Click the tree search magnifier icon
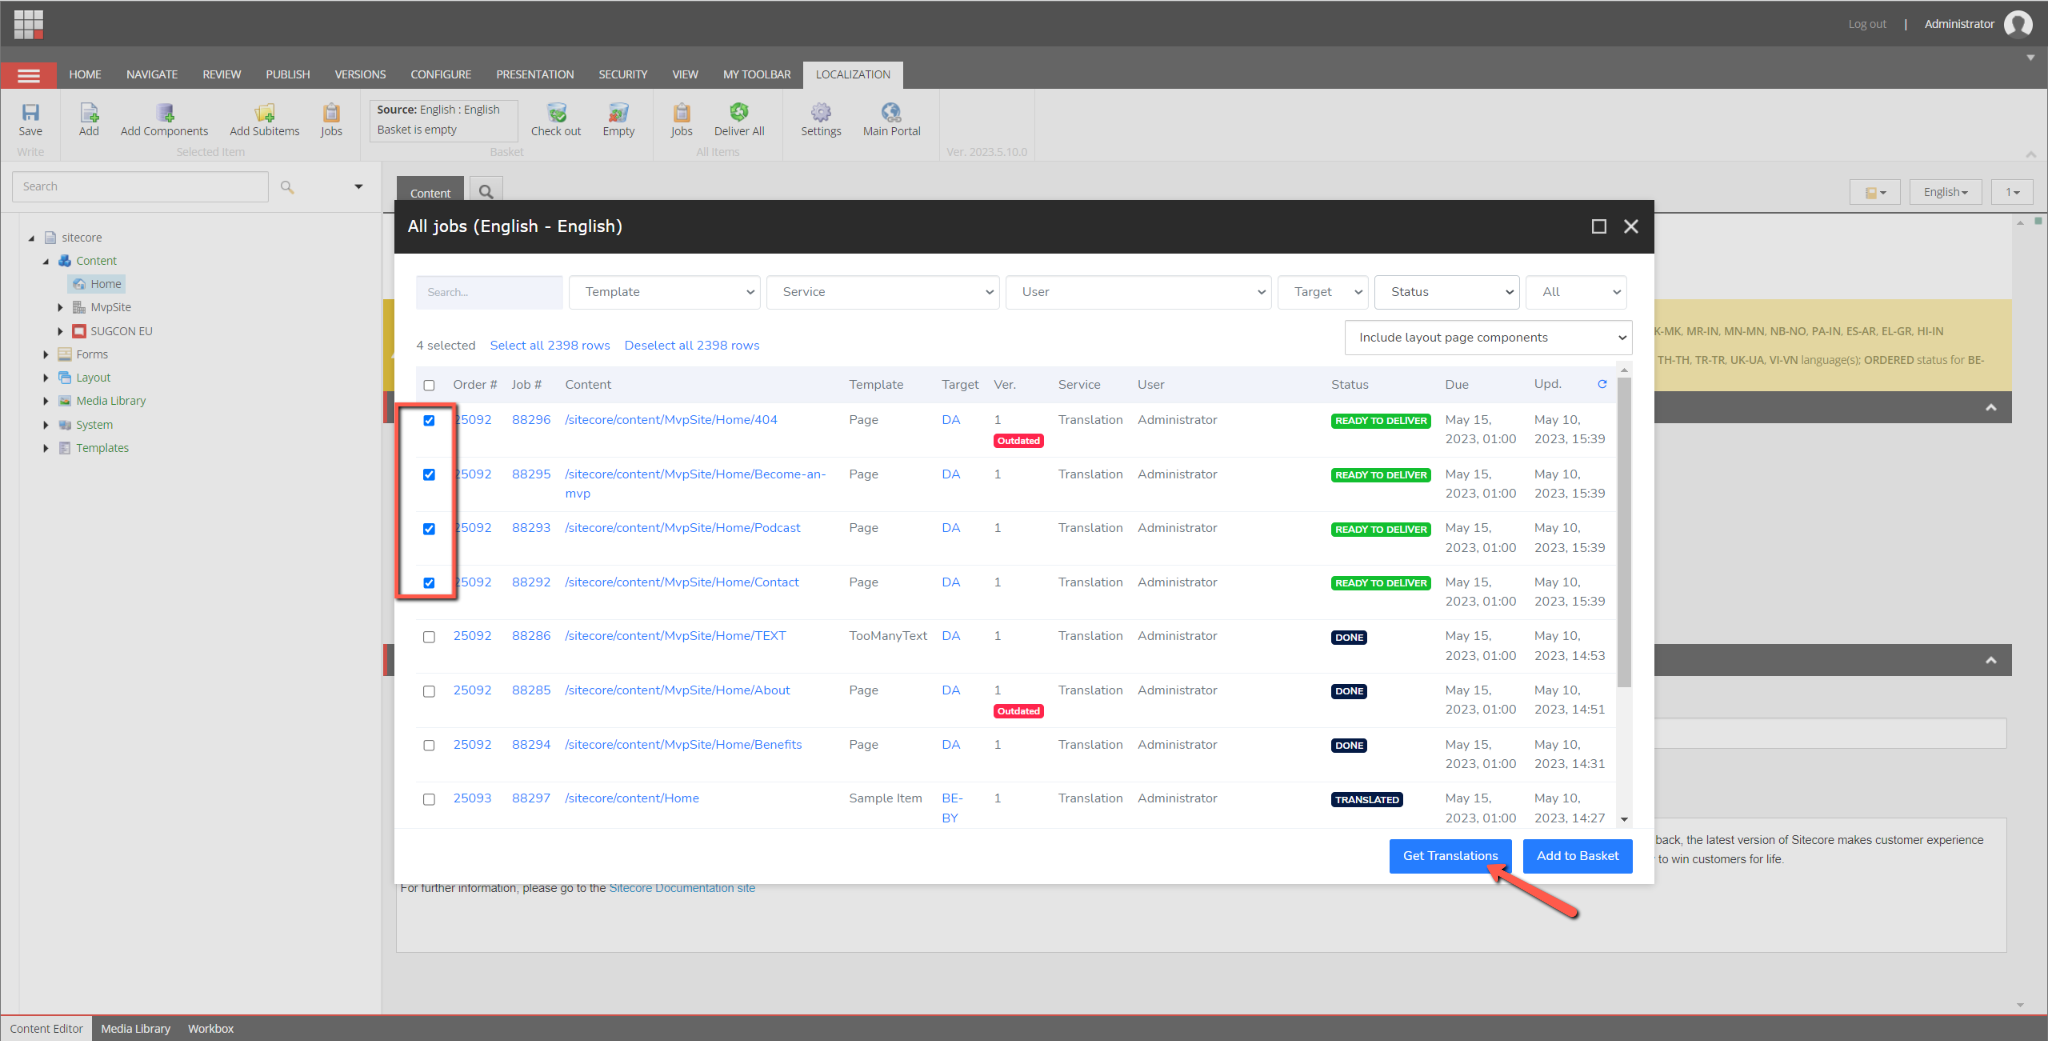Viewport: 2048px width, 1041px height. [287, 187]
